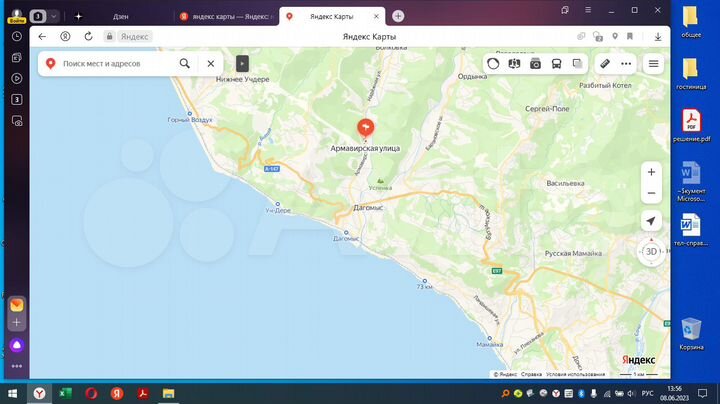Click the red Armavirskaya street map pin
This screenshot has width=720, height=404.
(x=365, y=128)
